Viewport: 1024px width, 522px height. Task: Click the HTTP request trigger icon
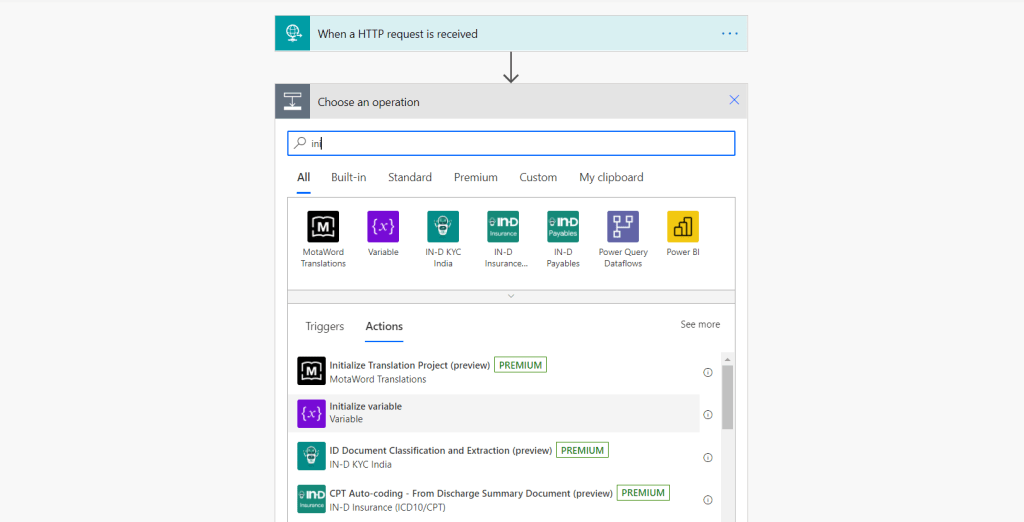293,33
